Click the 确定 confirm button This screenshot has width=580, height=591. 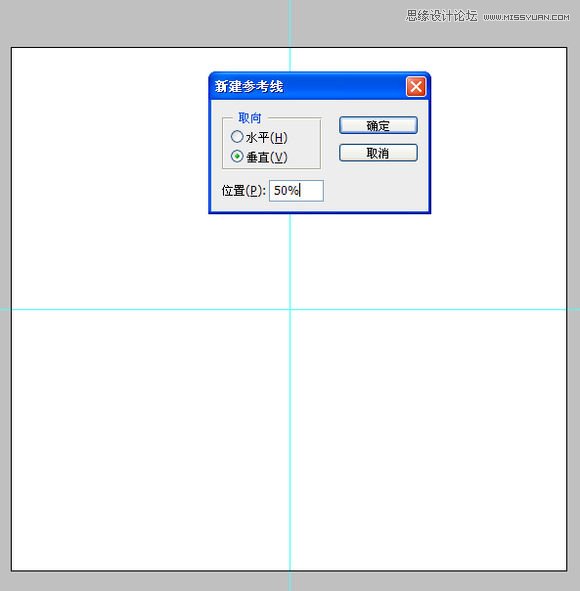click(x=378, y=125)
